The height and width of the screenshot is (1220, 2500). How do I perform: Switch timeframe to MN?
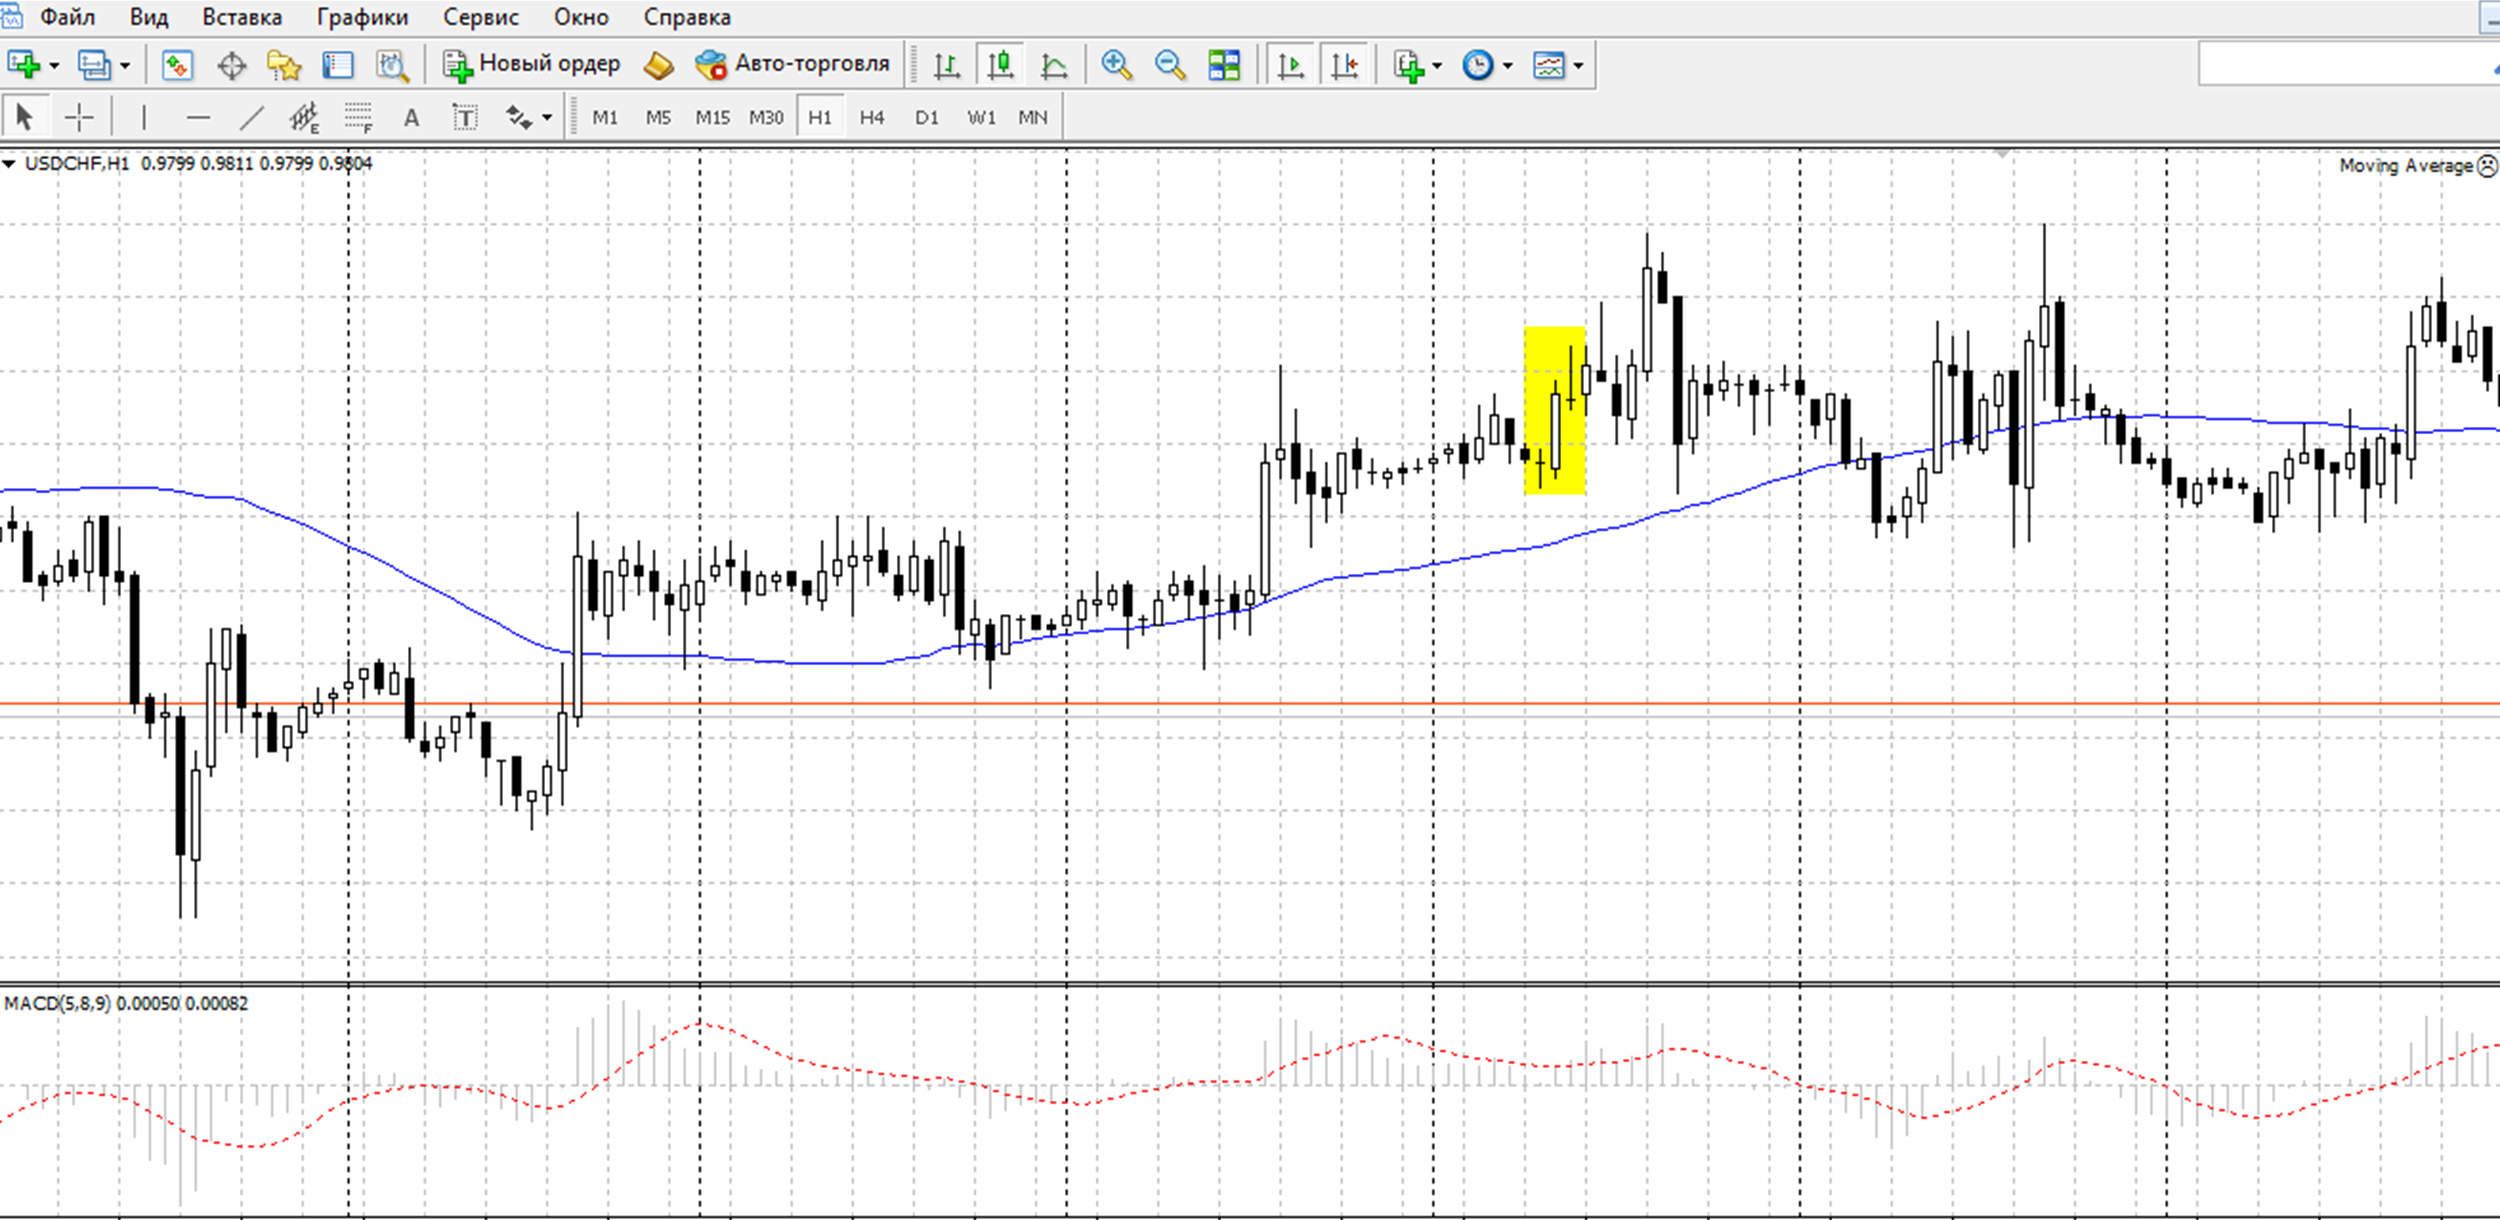point(1033,117)
